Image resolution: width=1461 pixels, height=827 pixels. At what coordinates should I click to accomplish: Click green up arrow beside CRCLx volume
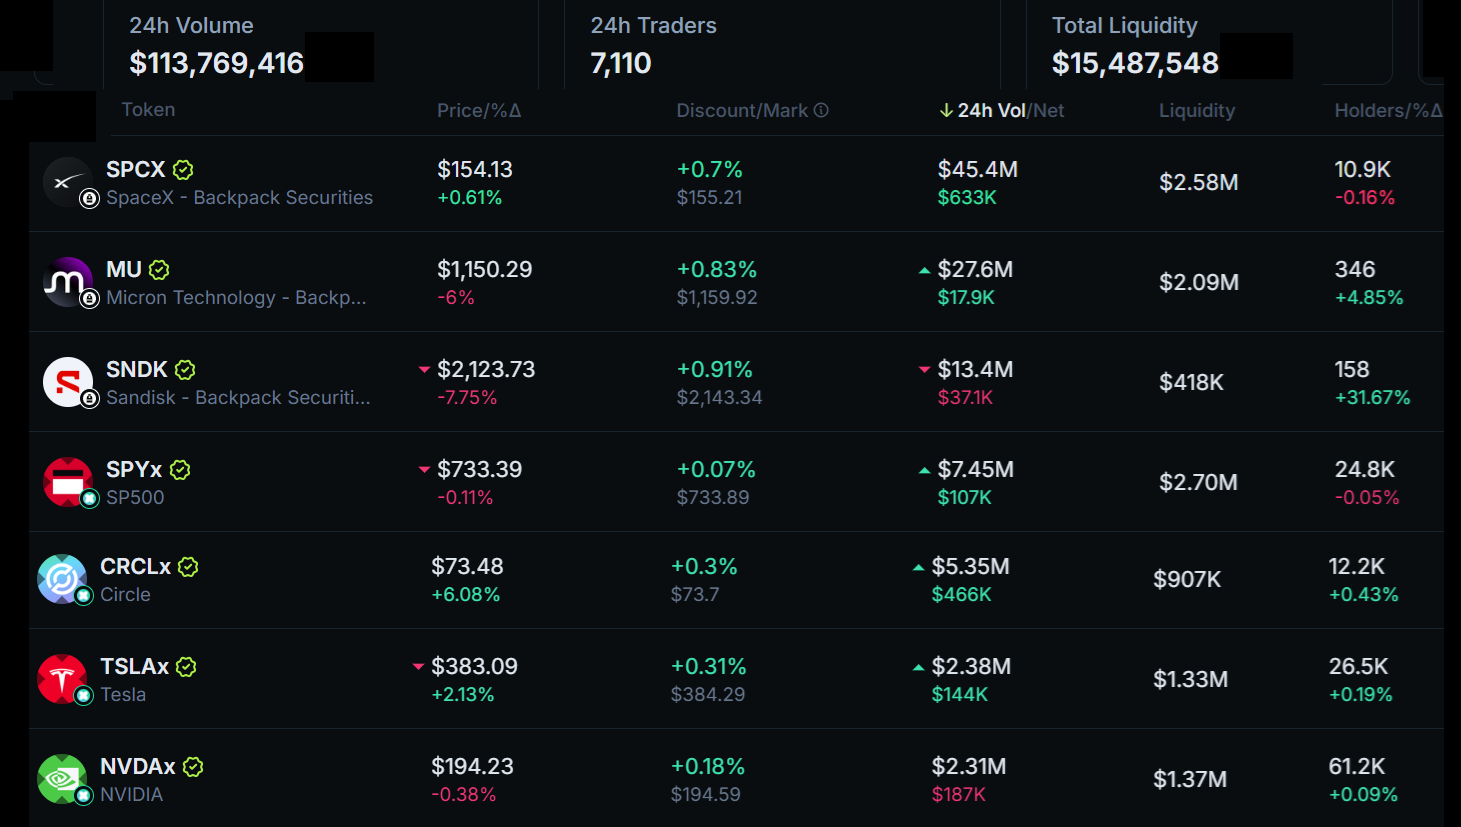(918, 567)
